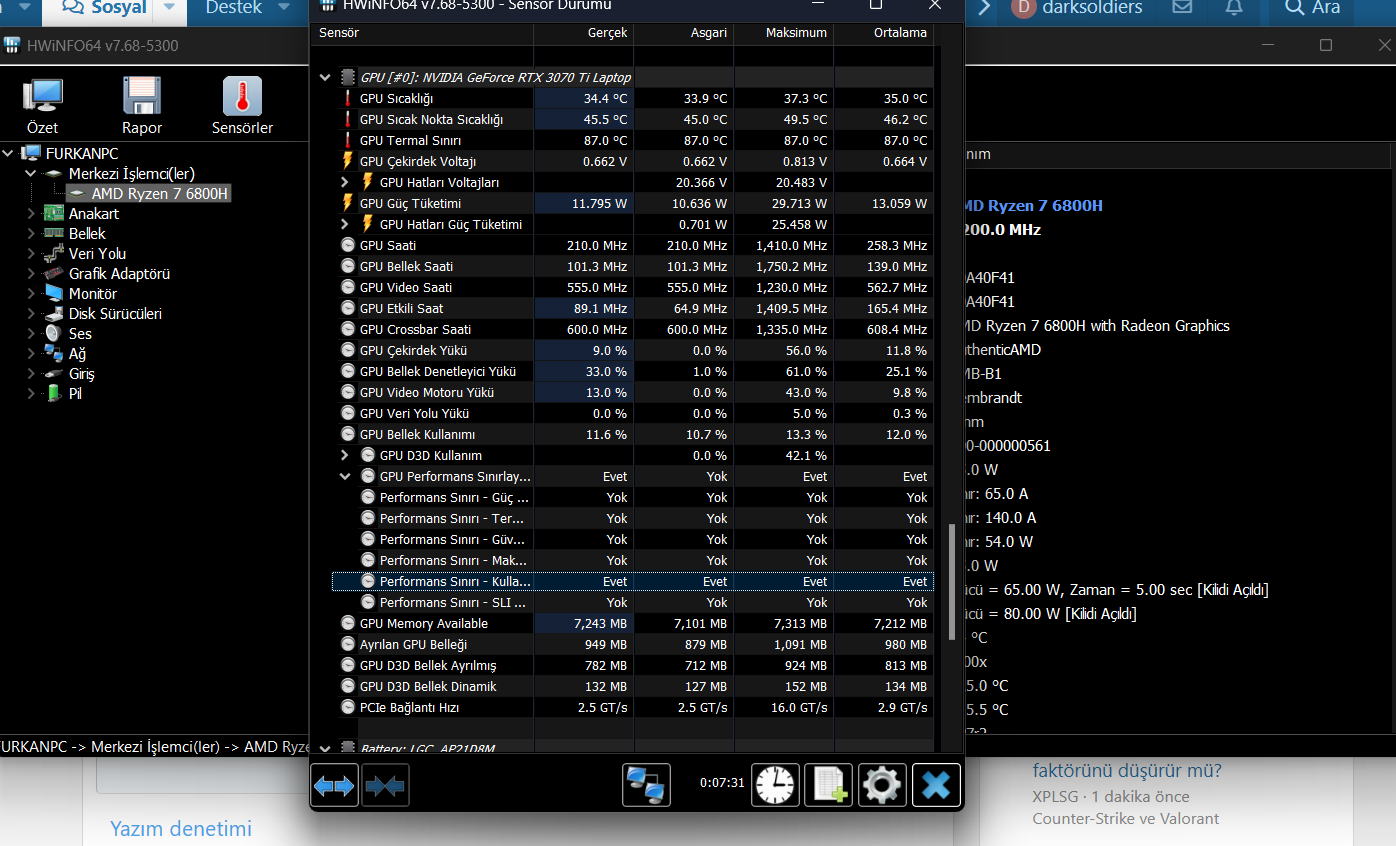Reset min/max values with the clock icon

pyautogui.click(x=775, y=785)
